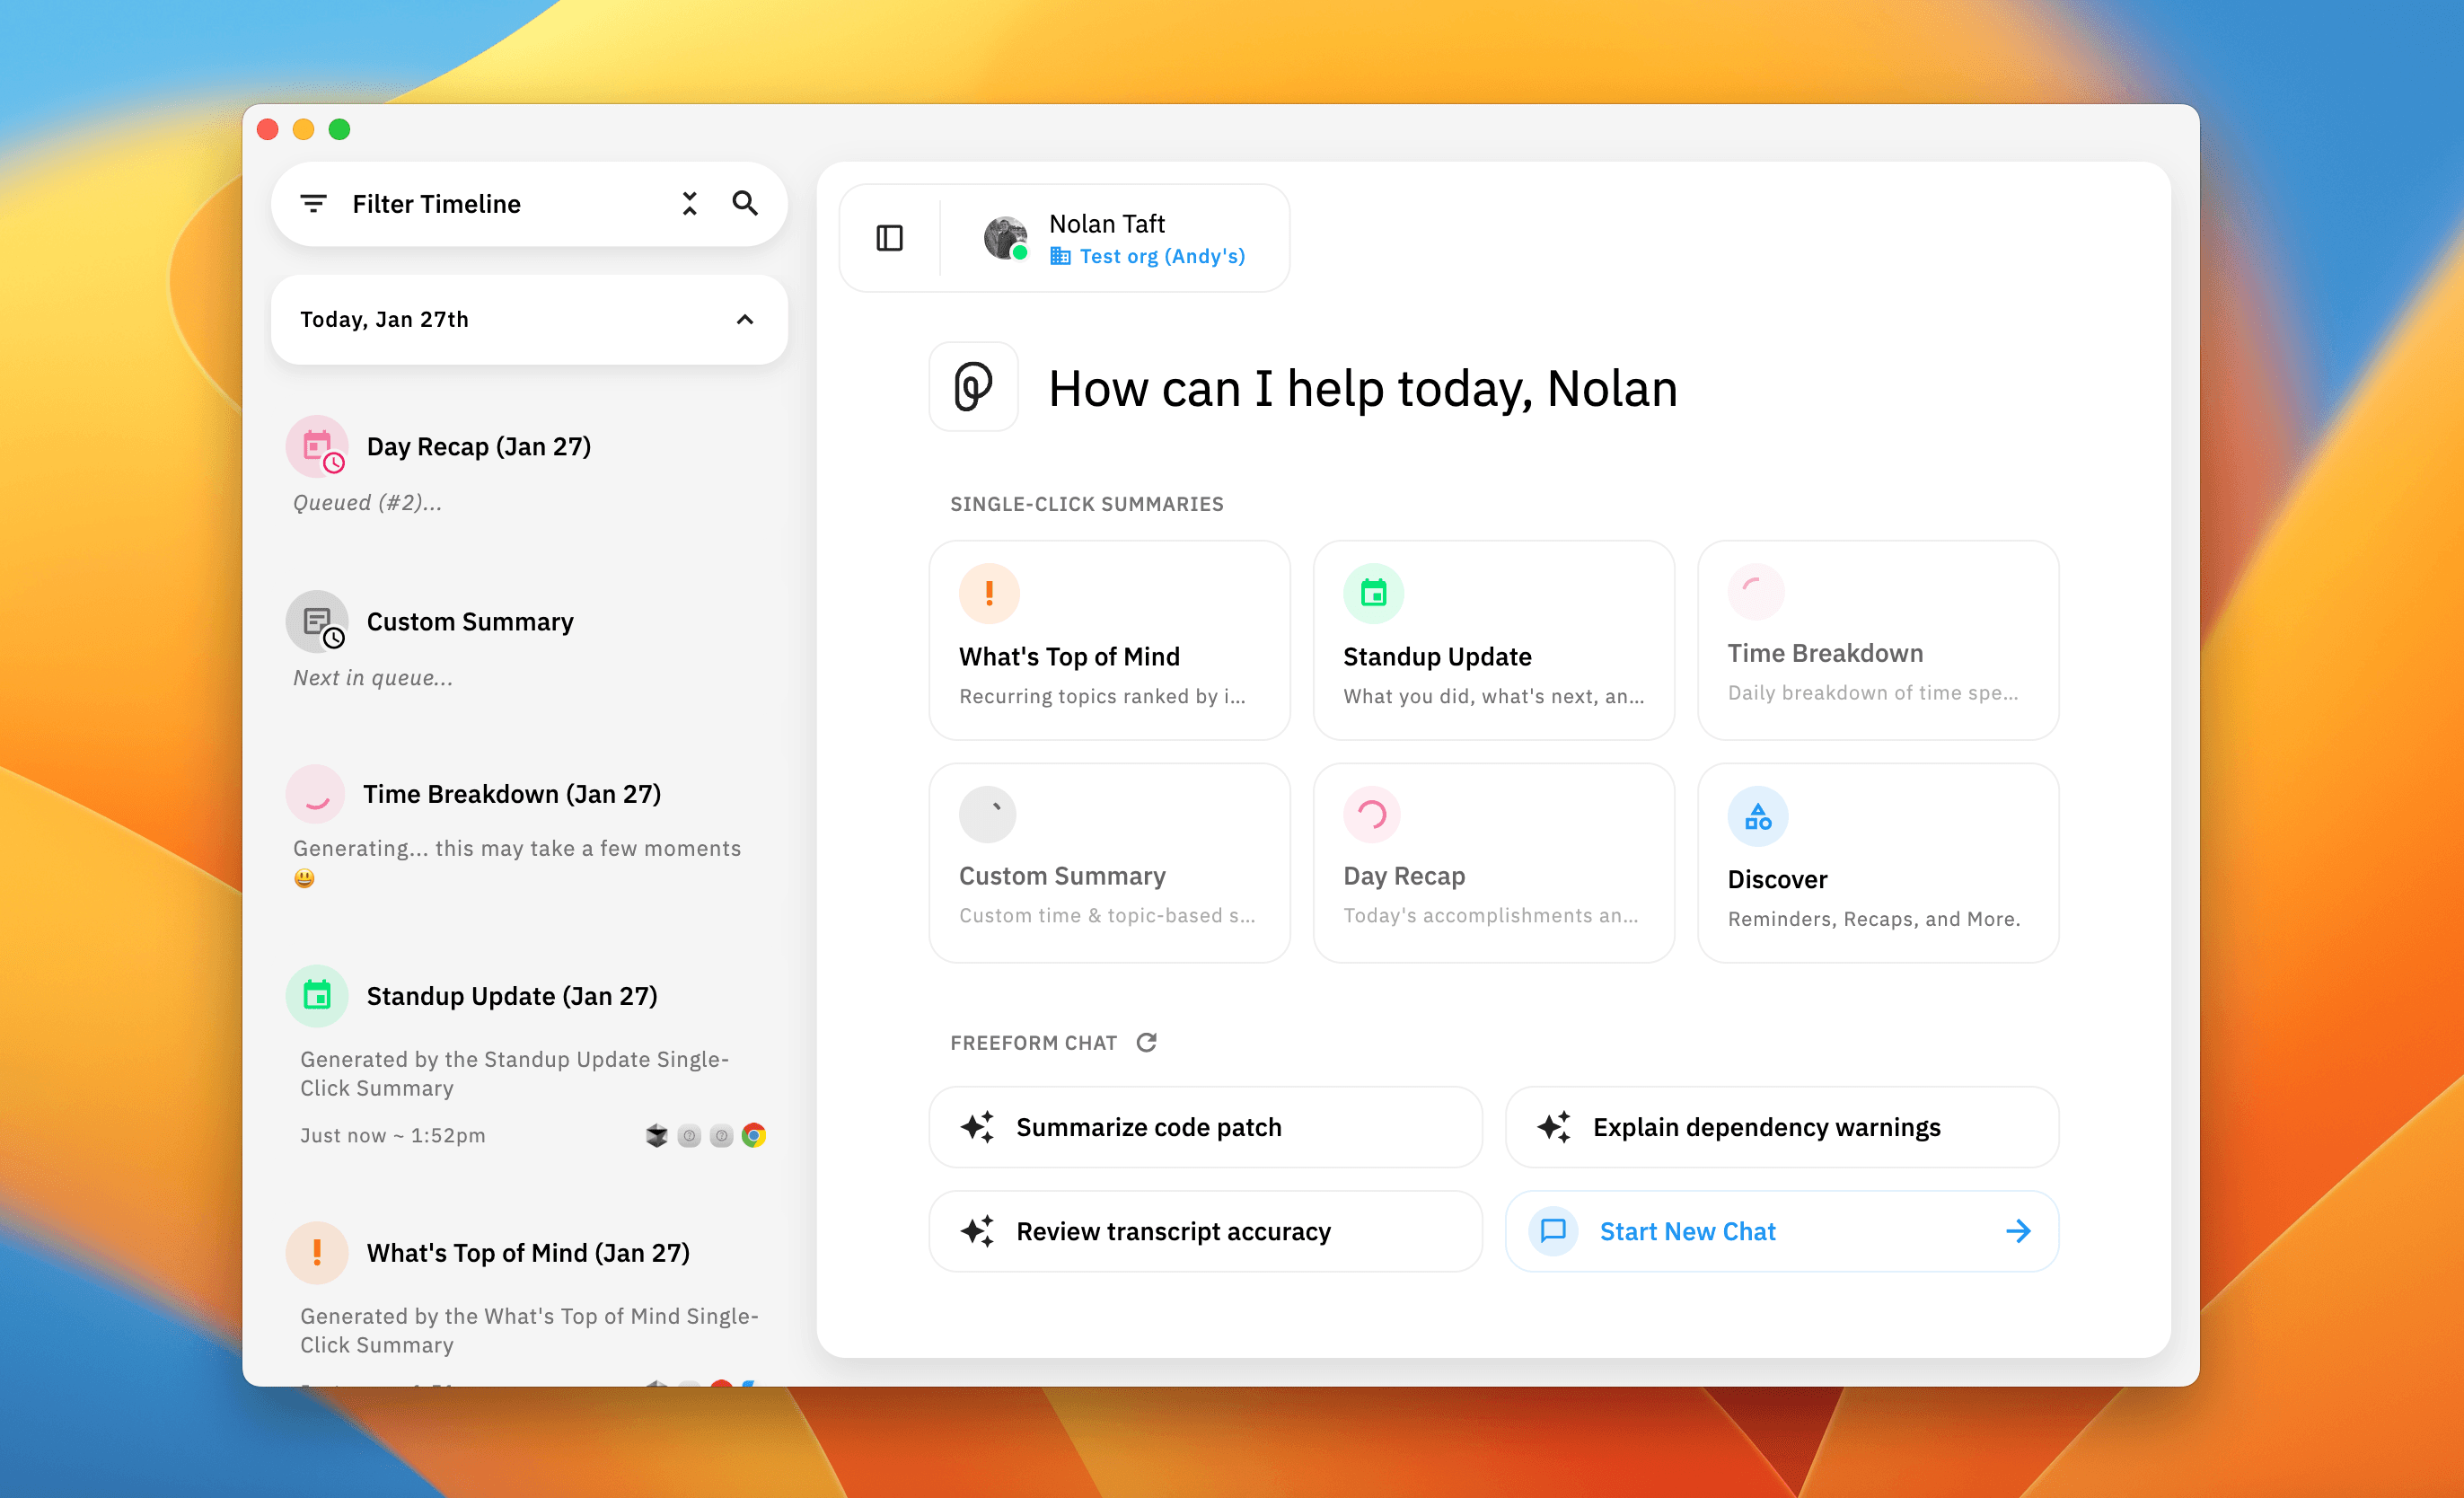Click the refresh icon next to Freeform Chat
The image size is (2464, 1498).
(x=1146, y=1042)
